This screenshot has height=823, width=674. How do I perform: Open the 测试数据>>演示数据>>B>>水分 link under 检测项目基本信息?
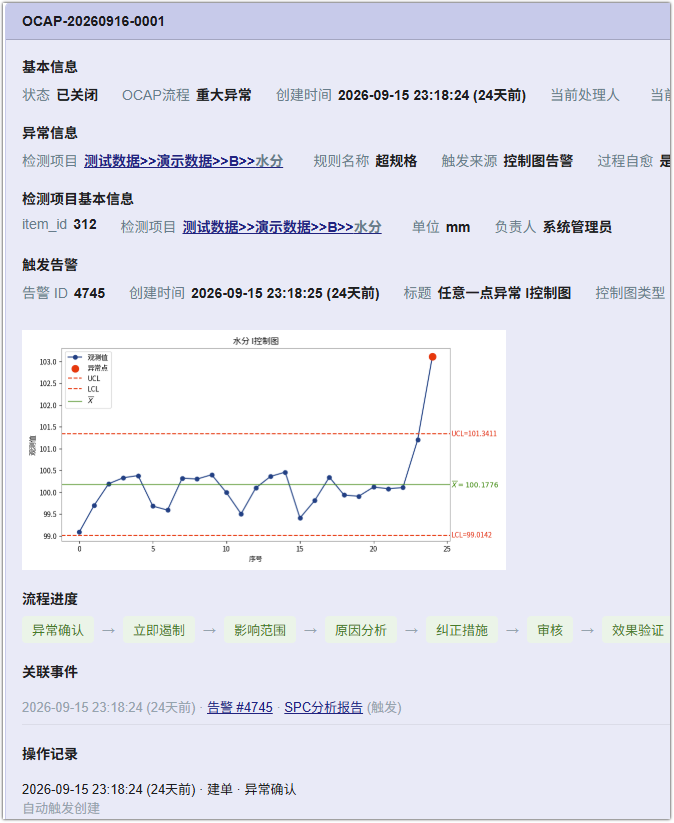282,227
